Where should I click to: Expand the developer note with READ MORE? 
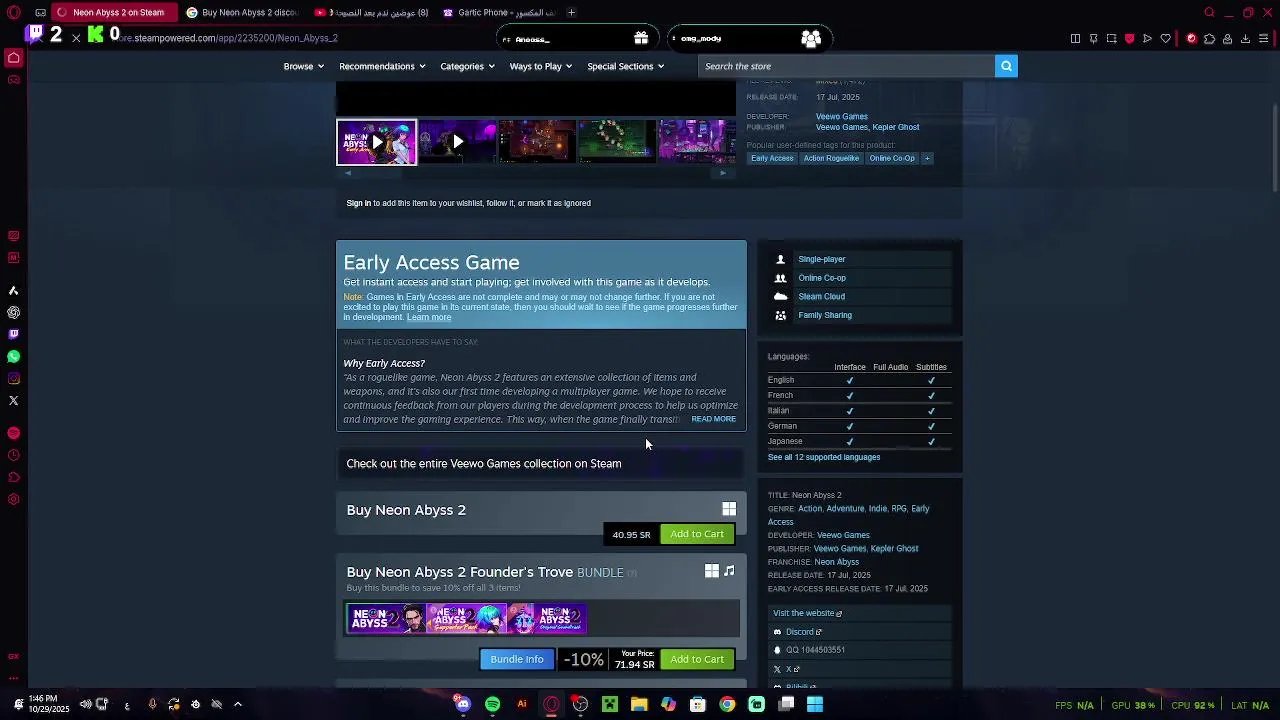click(713, 419)
